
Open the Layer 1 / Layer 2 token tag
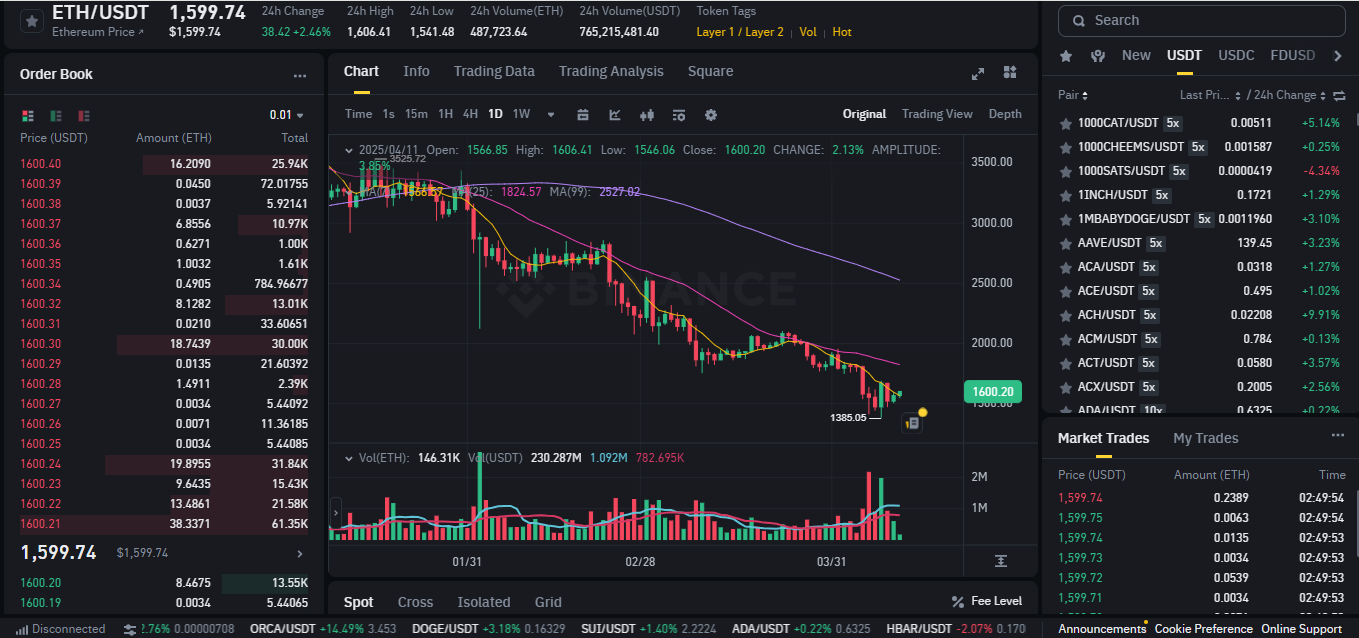point(740,32)
